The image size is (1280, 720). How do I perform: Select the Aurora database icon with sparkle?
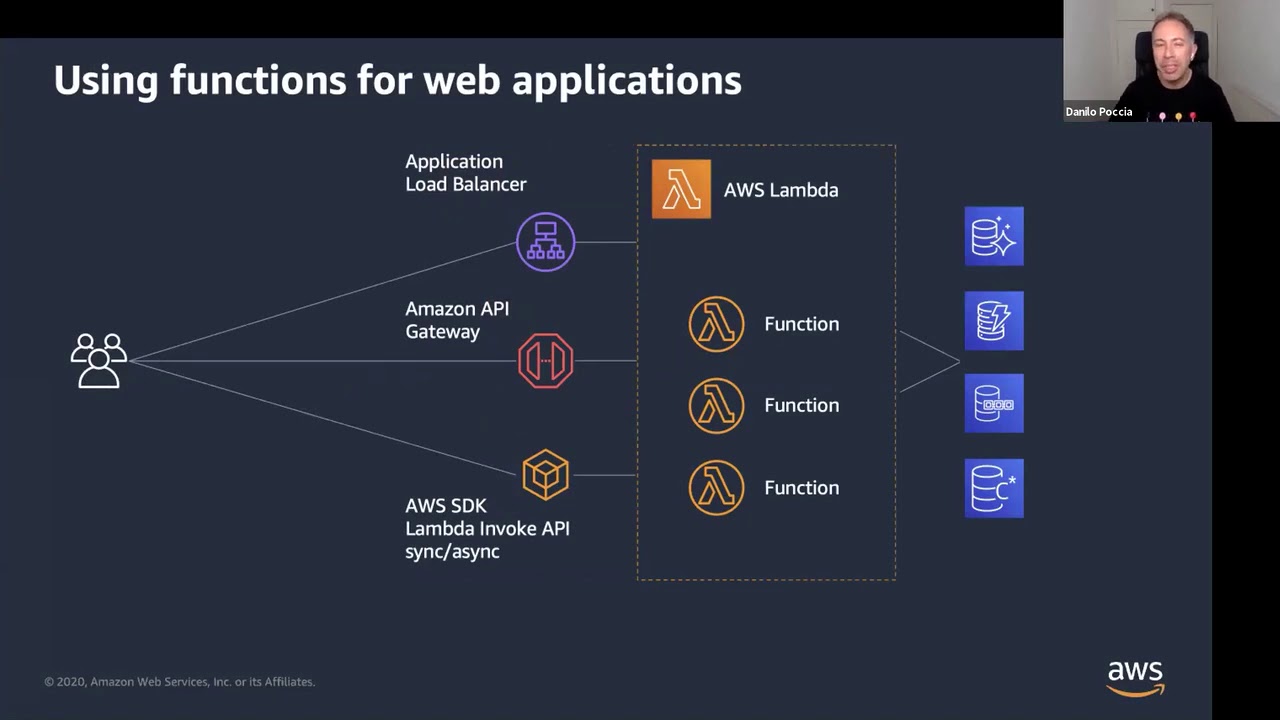[994, 236]
